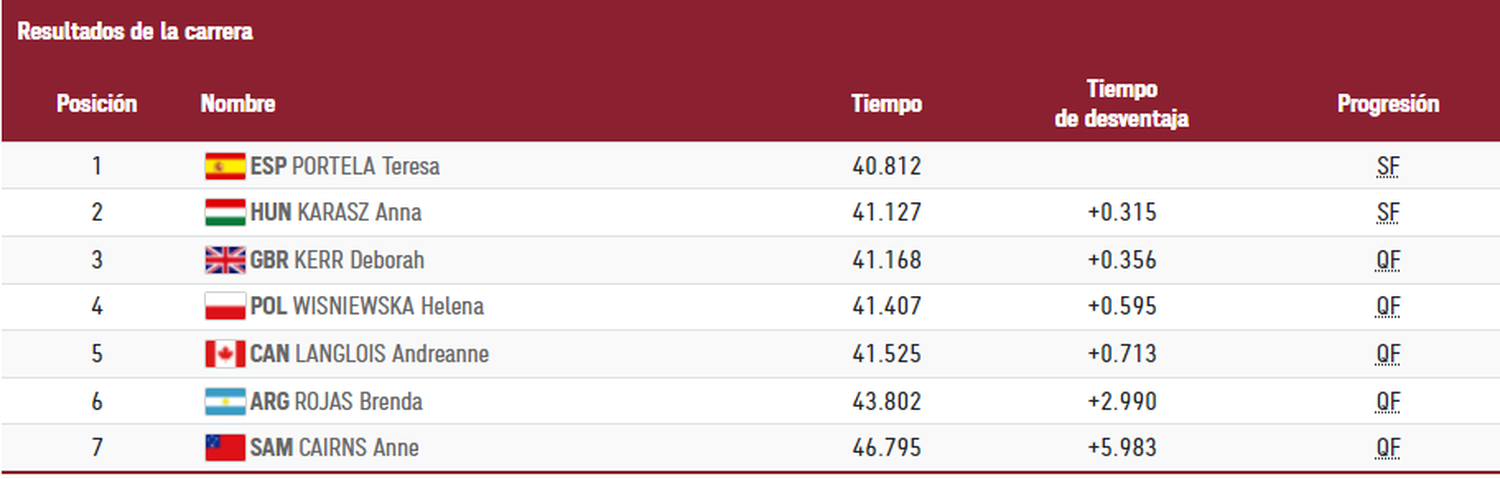Click the QF abbreviation in KERR row
1500x479 pixels.
(1387, 260)
